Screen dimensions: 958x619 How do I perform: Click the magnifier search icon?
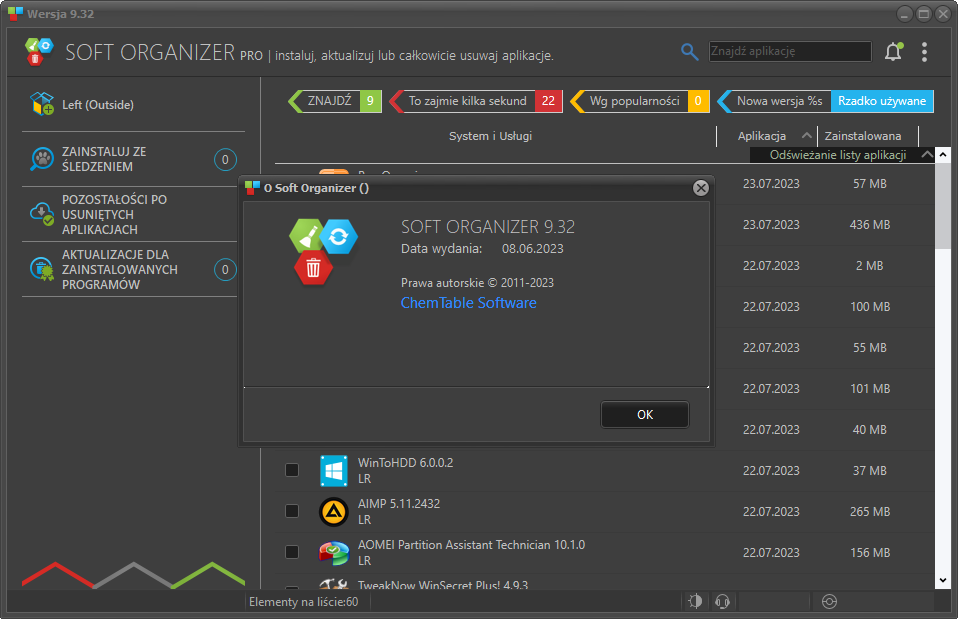(689, 52)
